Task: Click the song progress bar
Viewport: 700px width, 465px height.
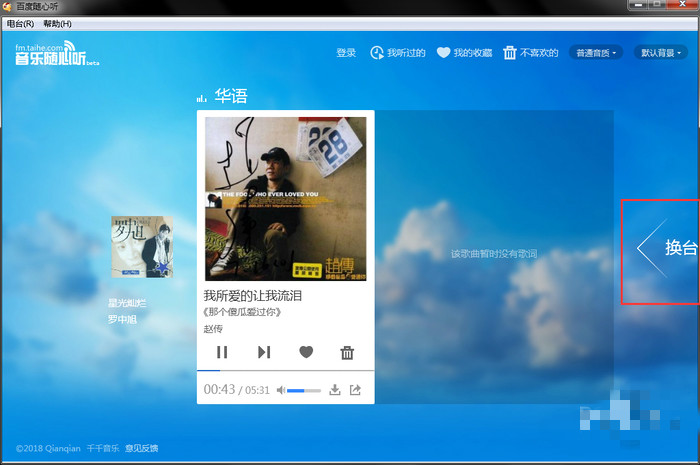Action: [x=286, y=370]
